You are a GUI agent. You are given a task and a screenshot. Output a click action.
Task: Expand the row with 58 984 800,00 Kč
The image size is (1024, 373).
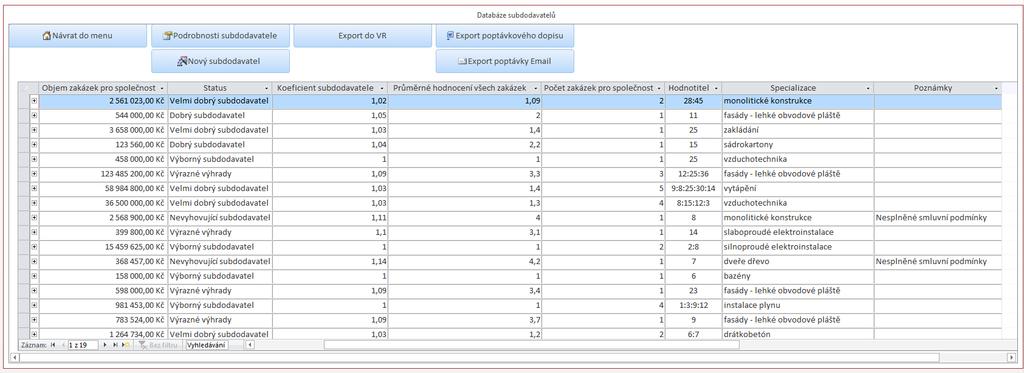(34, 188)
